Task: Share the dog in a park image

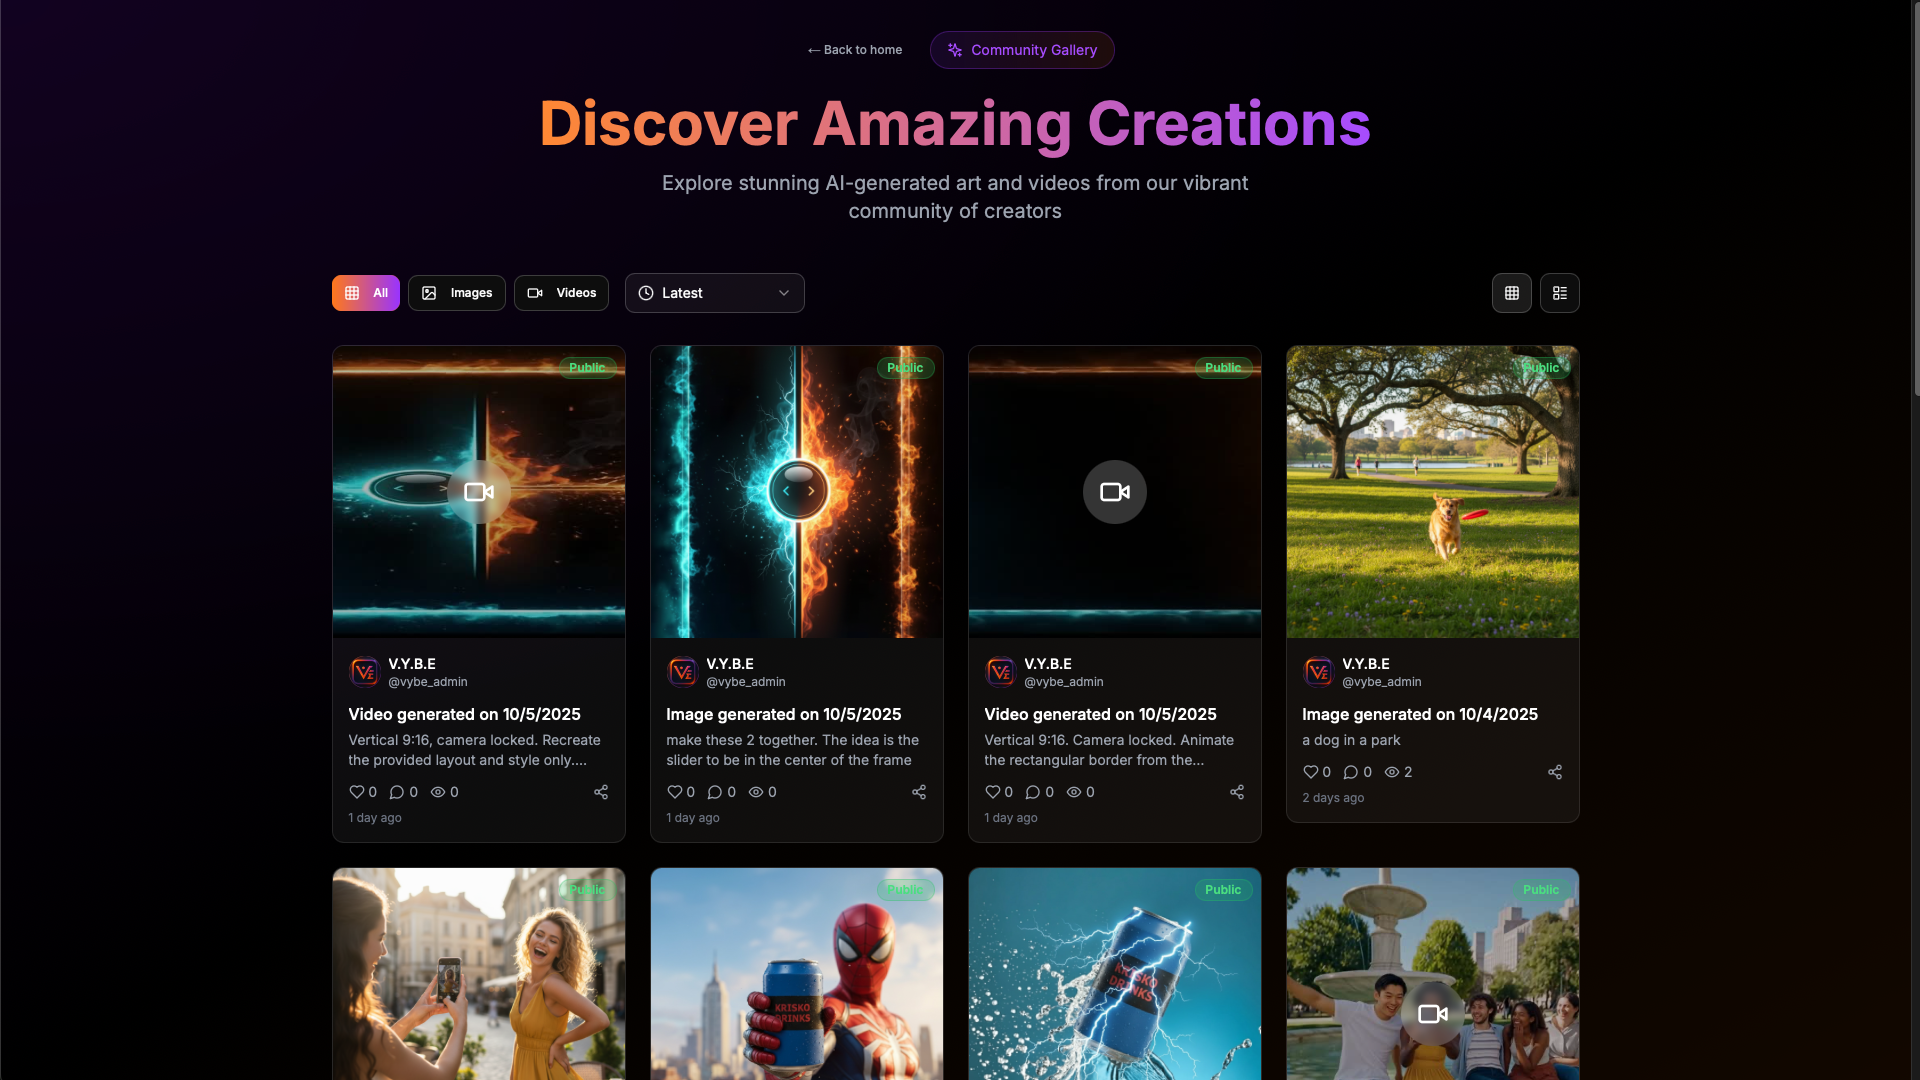Action: (x=1554, y=772)
